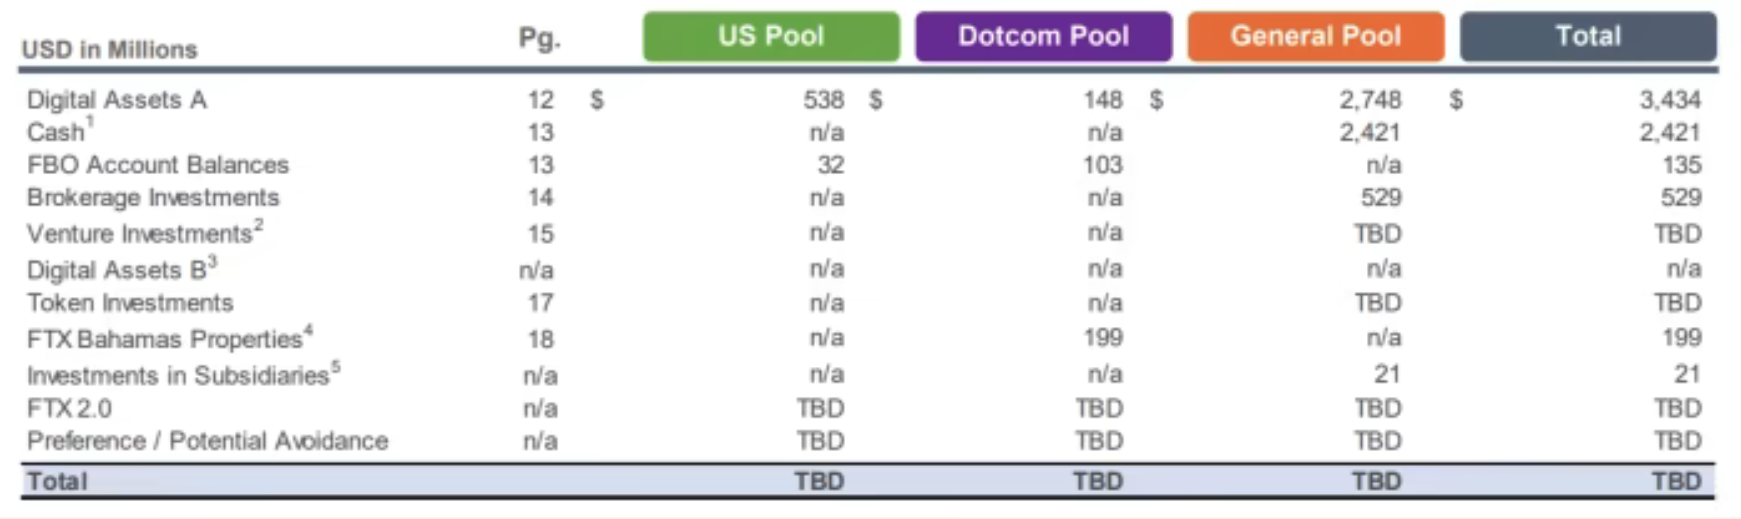The image size is (1741, 519).
Task: Click the bold Total row label
Action: 57,481
